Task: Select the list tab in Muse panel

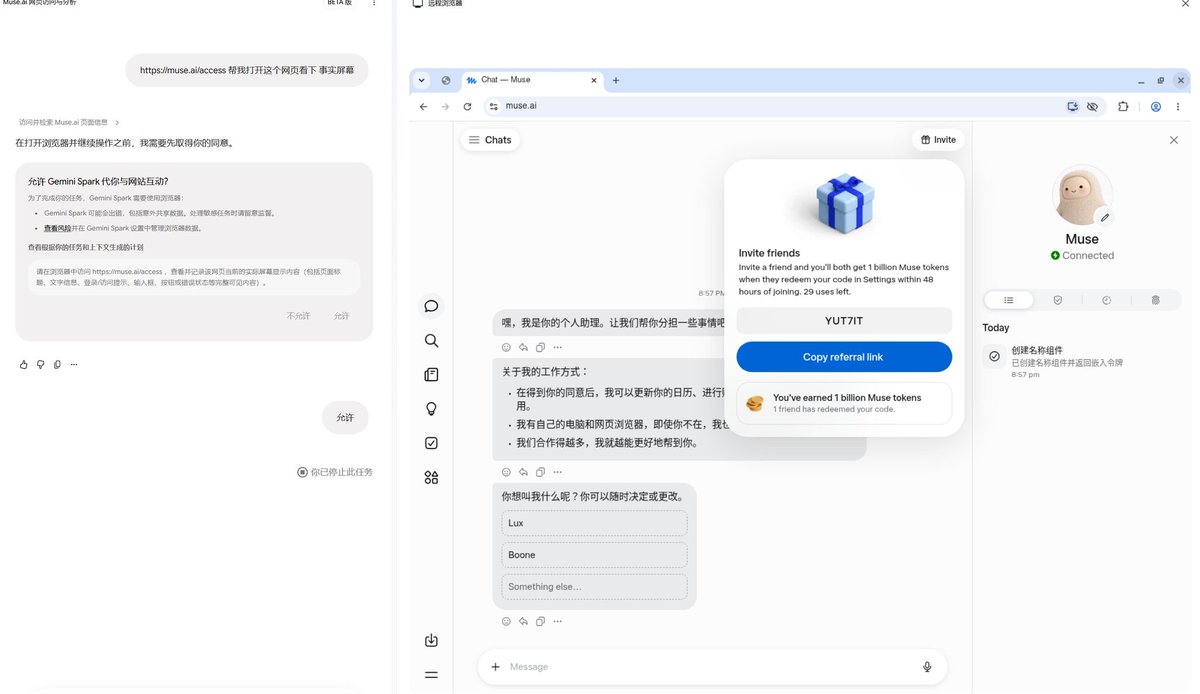Action: [1009, 300]
